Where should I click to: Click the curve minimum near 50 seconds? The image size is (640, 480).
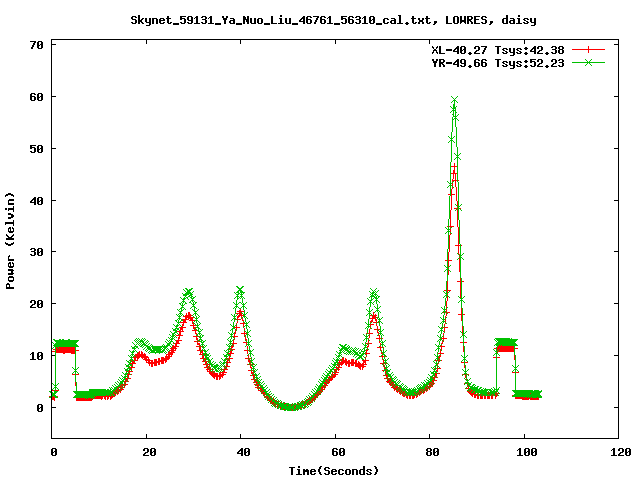291,407
